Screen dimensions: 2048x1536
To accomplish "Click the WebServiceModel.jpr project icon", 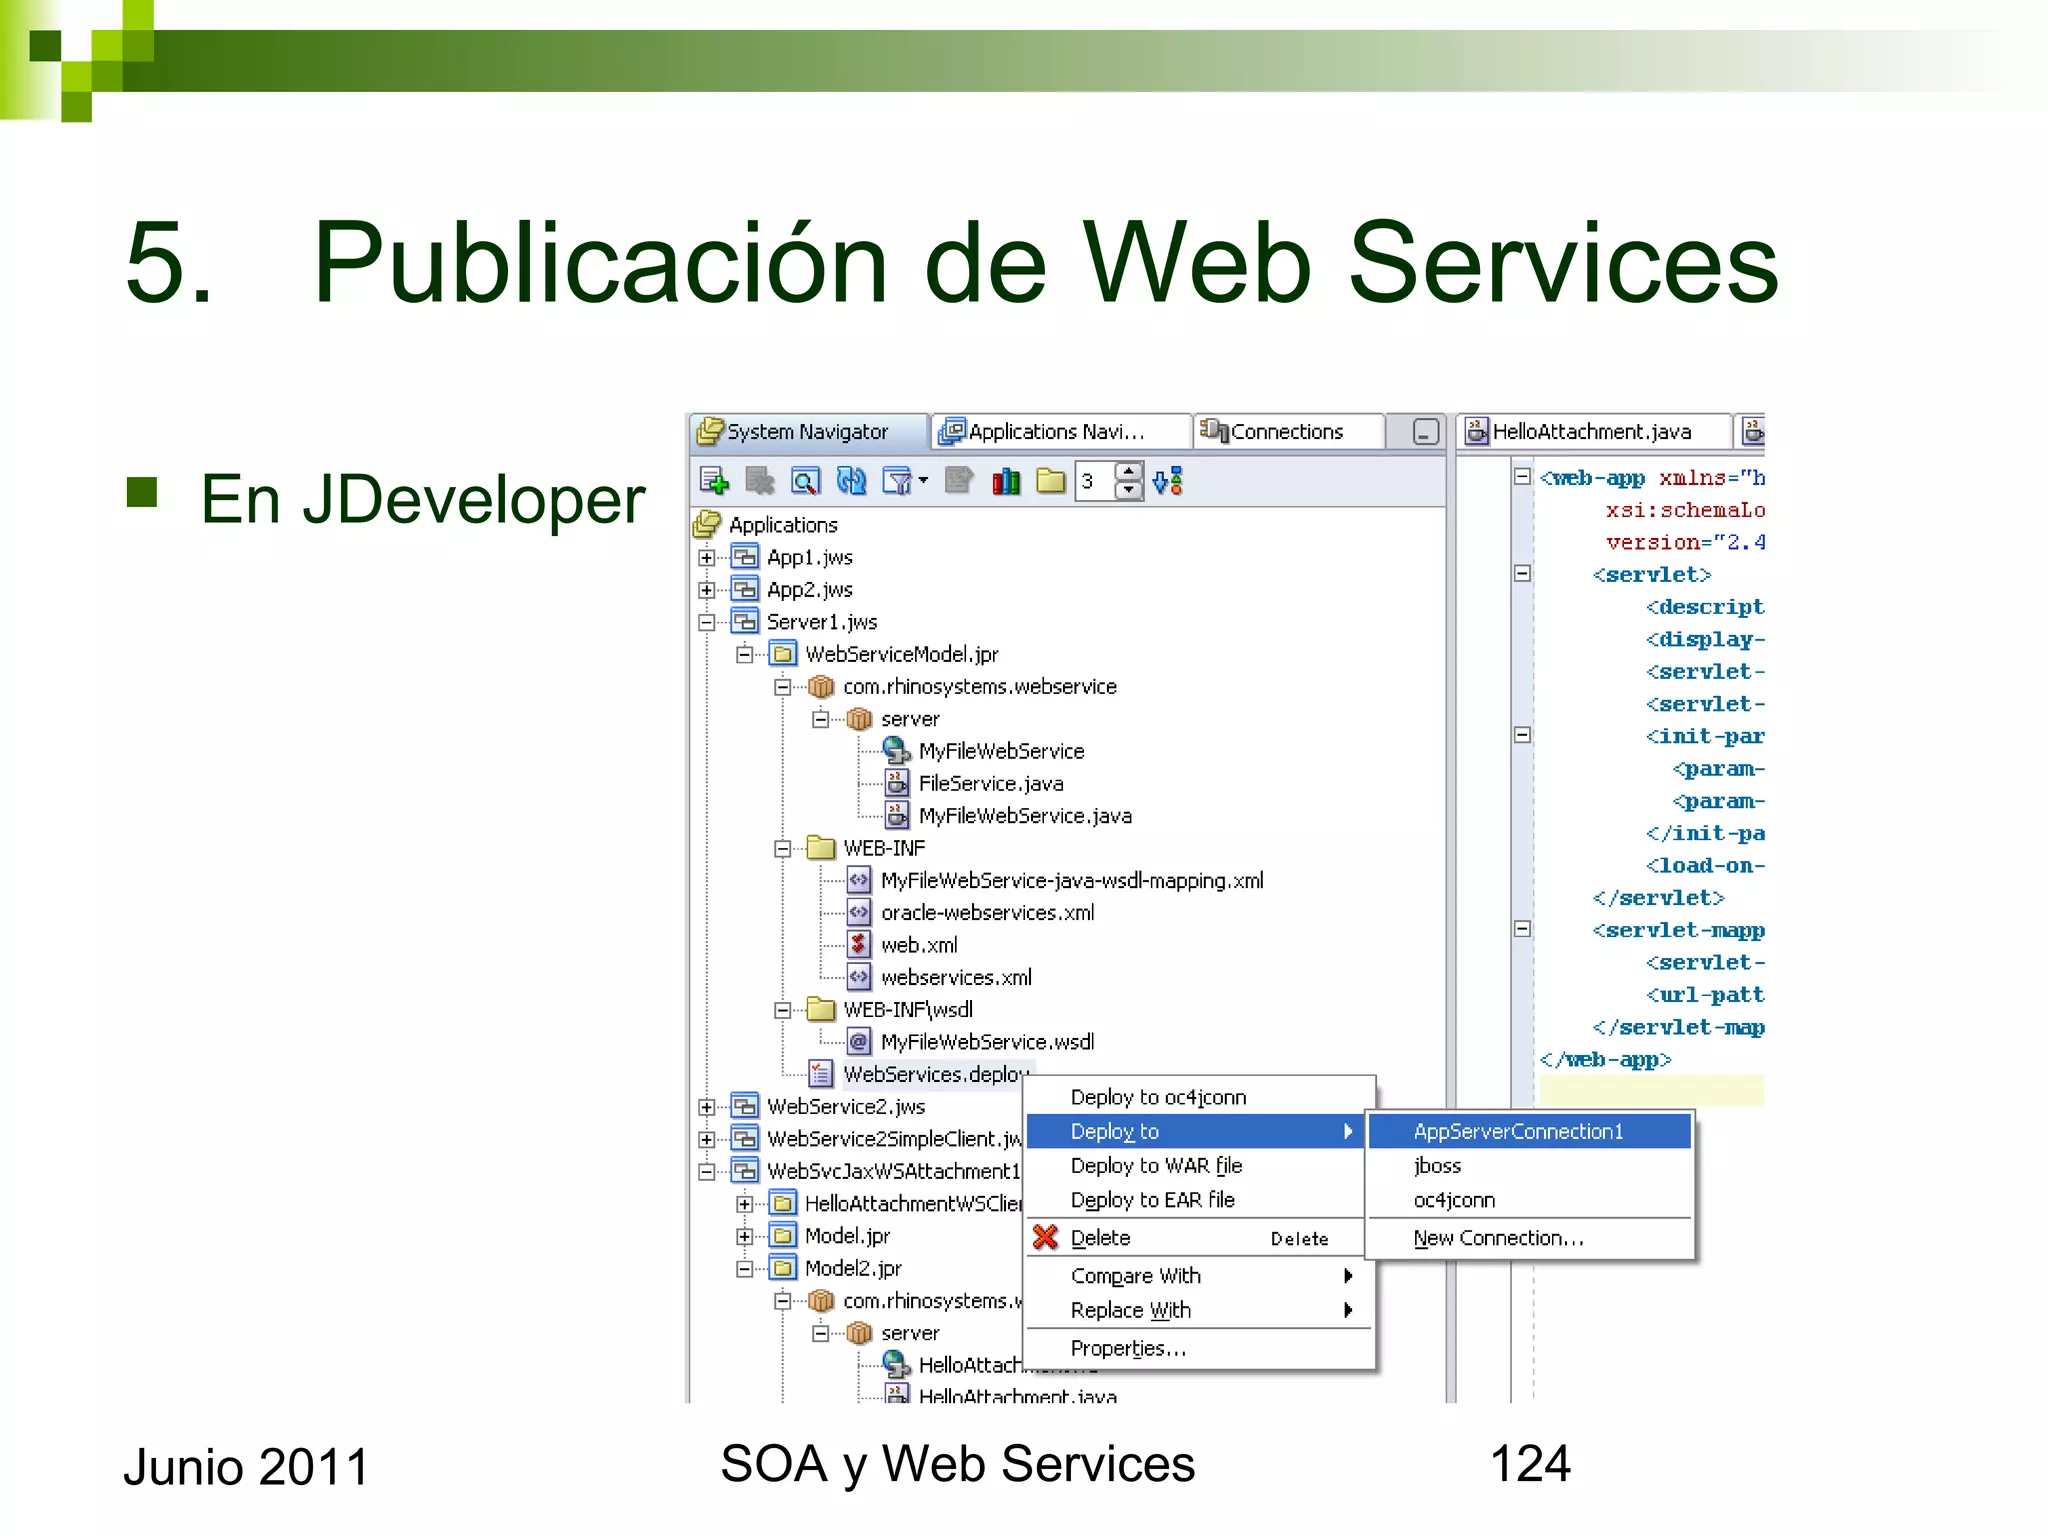I will pos(783,654).
